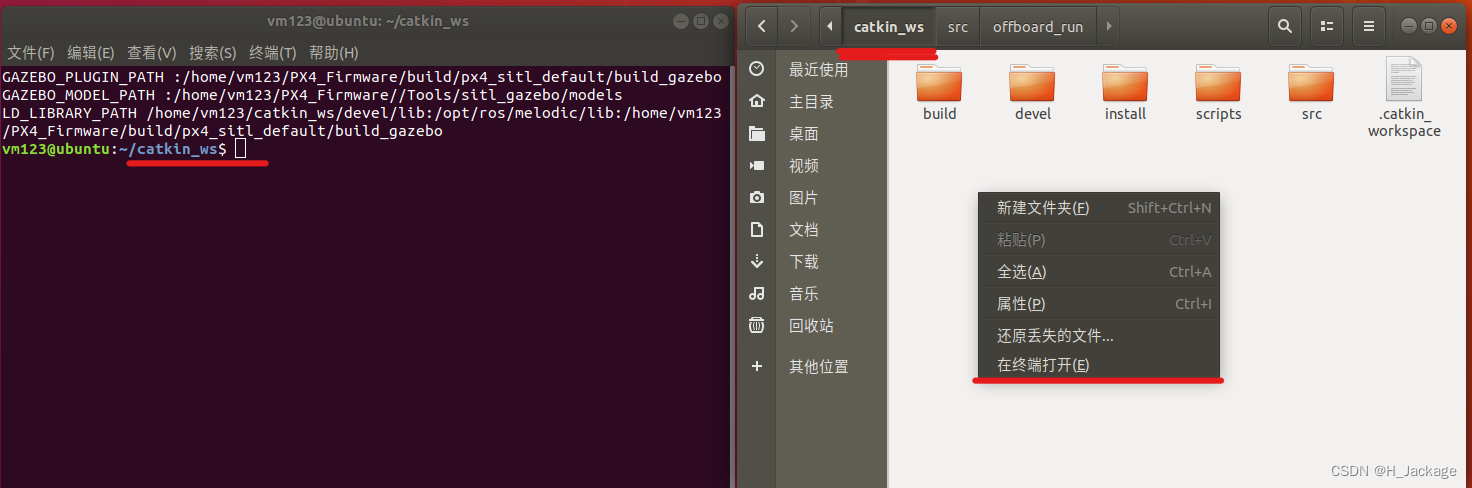This screenshot has width=1472, height=488.
Task: Click the video camera icon in sidebar
Action: (x=757, y=165)
